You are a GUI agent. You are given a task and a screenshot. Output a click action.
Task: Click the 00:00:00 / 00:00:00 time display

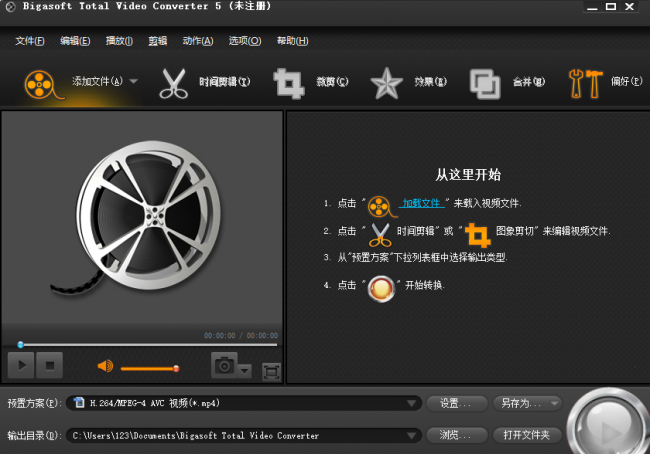pos(241,335)
